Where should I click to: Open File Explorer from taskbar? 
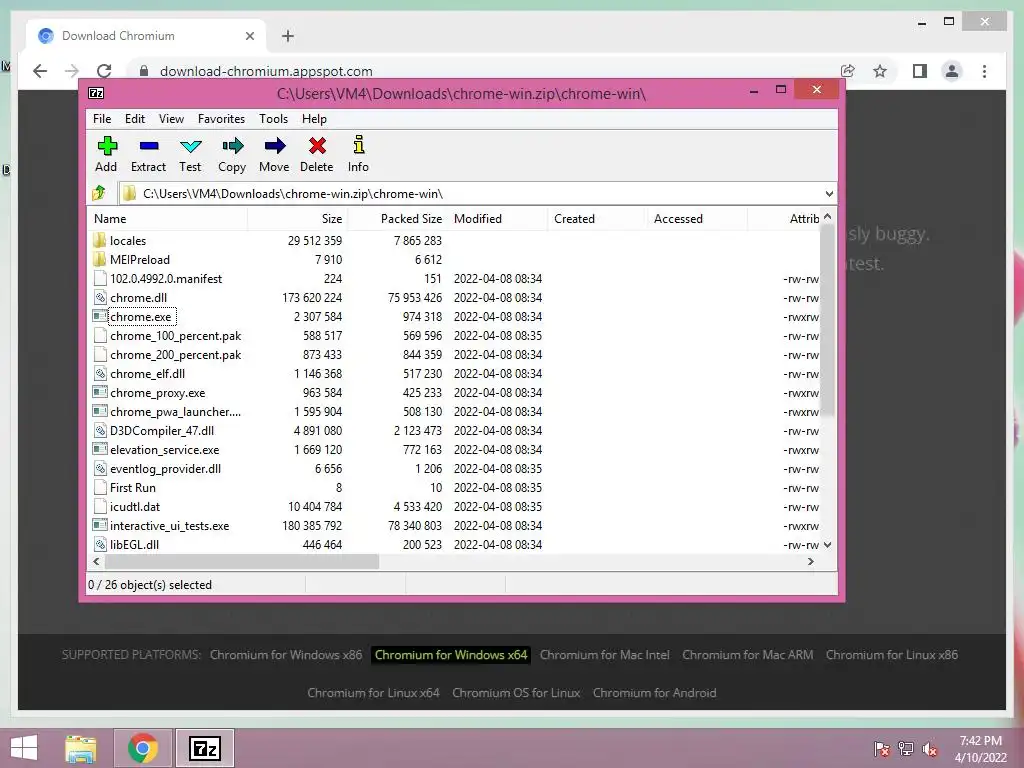(81, 748)
